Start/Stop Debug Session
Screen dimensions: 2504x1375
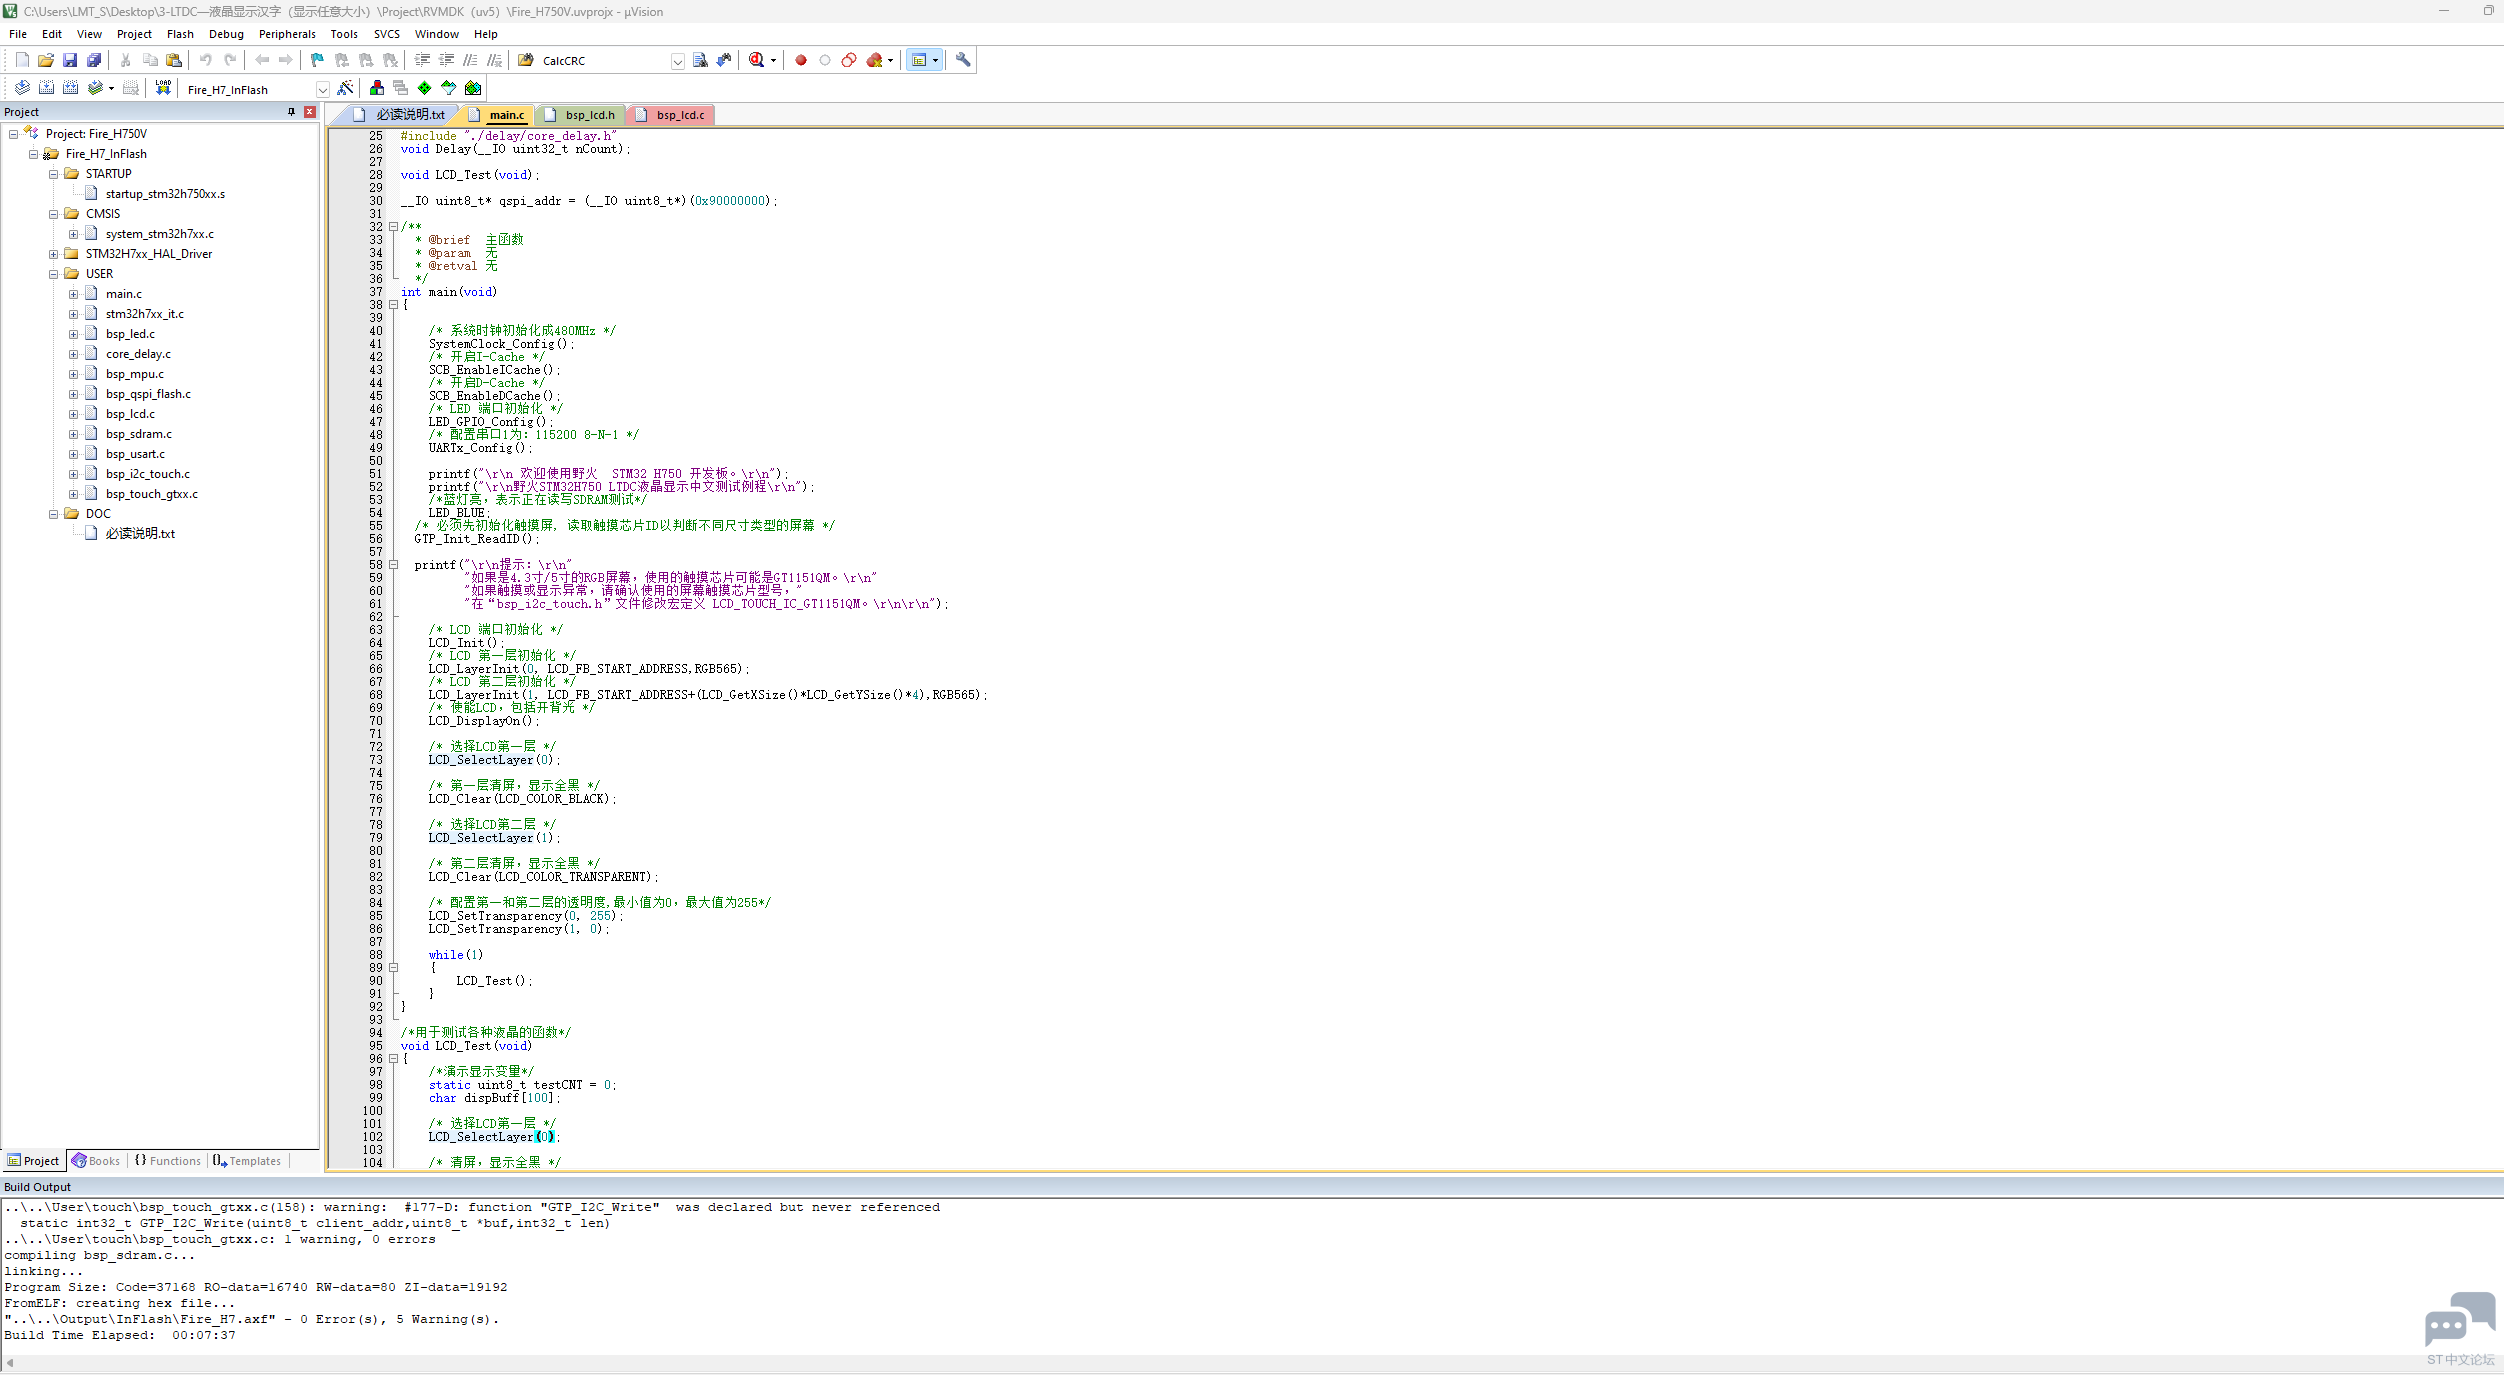tap(757, 60)
